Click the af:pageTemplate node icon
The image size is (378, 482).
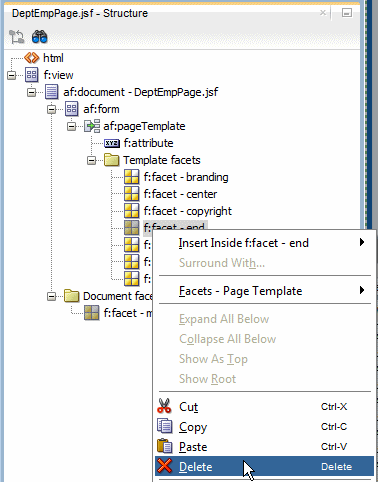tap(92, 126)
